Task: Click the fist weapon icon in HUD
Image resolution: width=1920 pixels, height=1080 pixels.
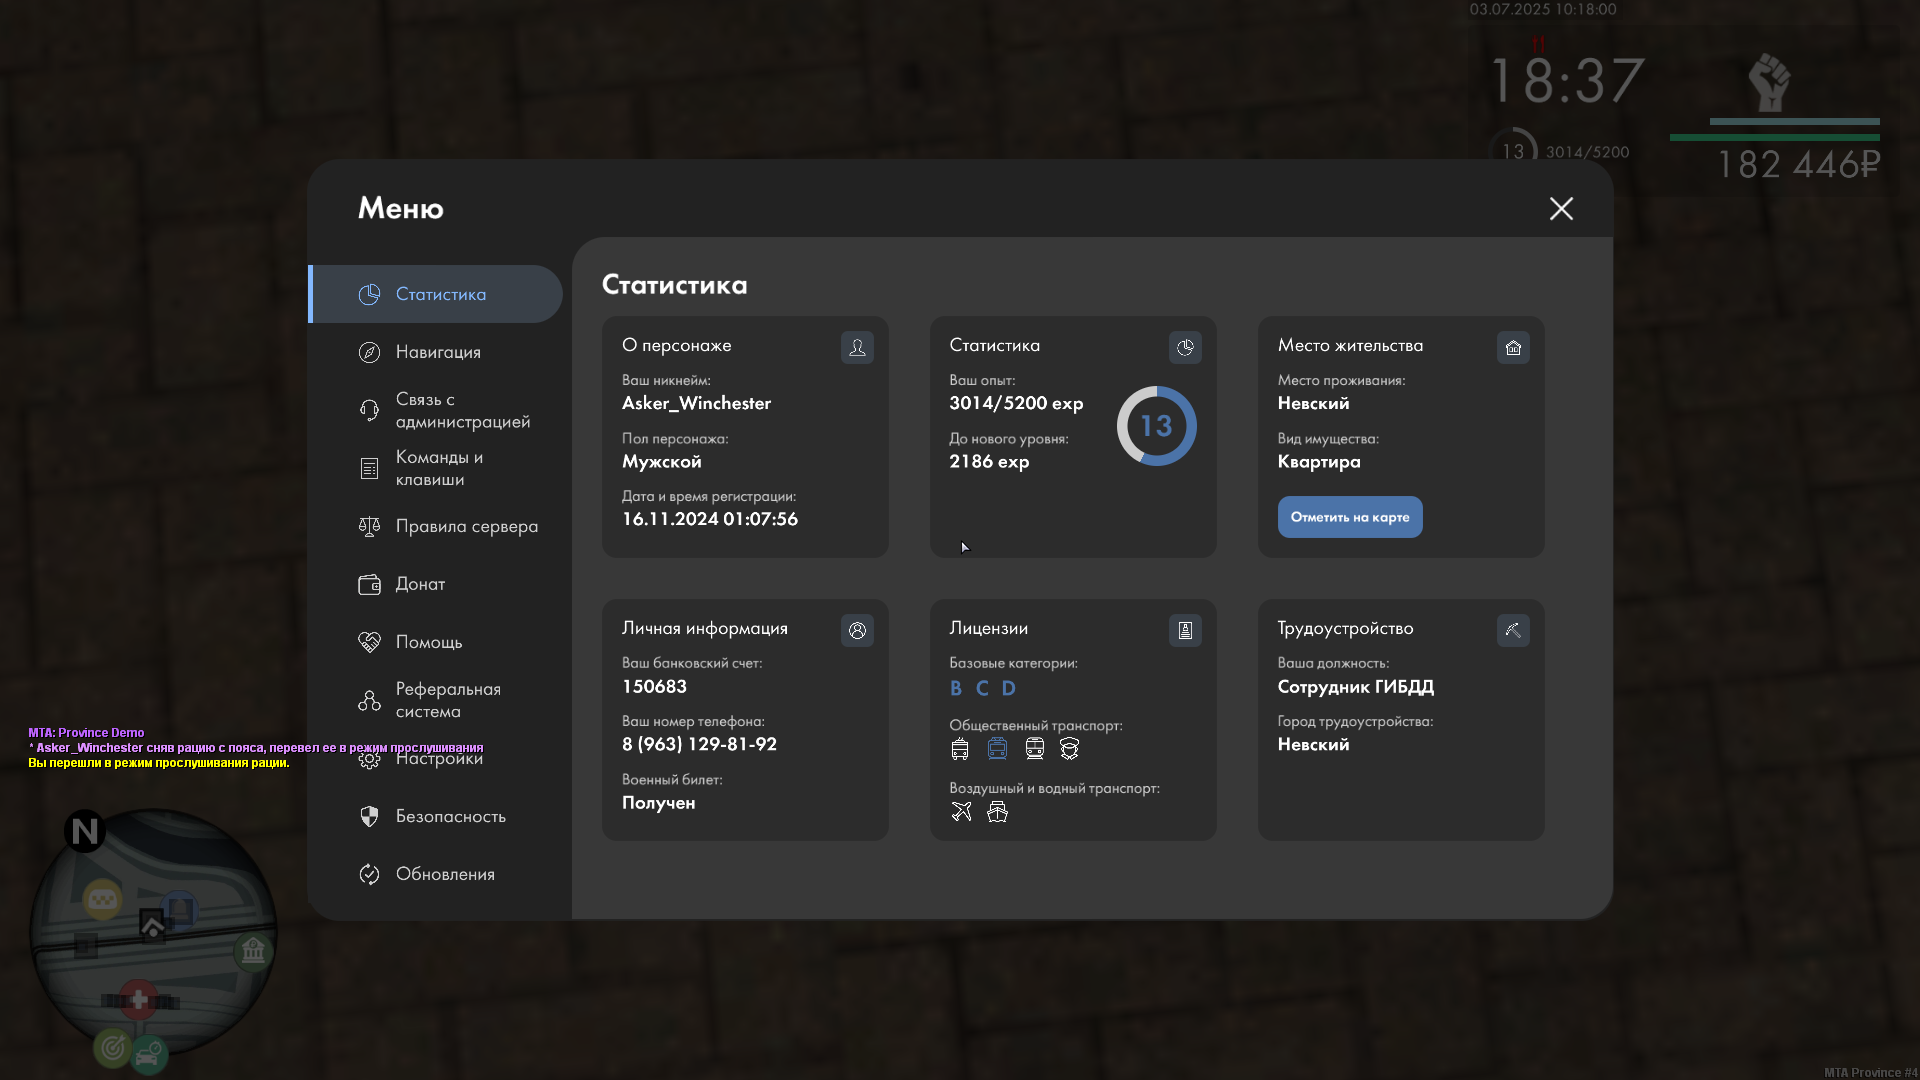Action: click(x=1769, y=82)
